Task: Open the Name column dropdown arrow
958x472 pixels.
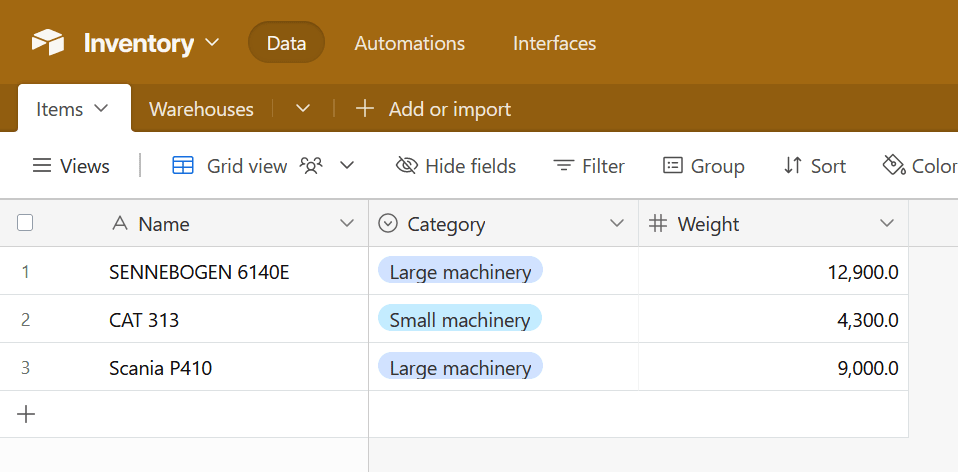Action: click(x=347, y=223)
